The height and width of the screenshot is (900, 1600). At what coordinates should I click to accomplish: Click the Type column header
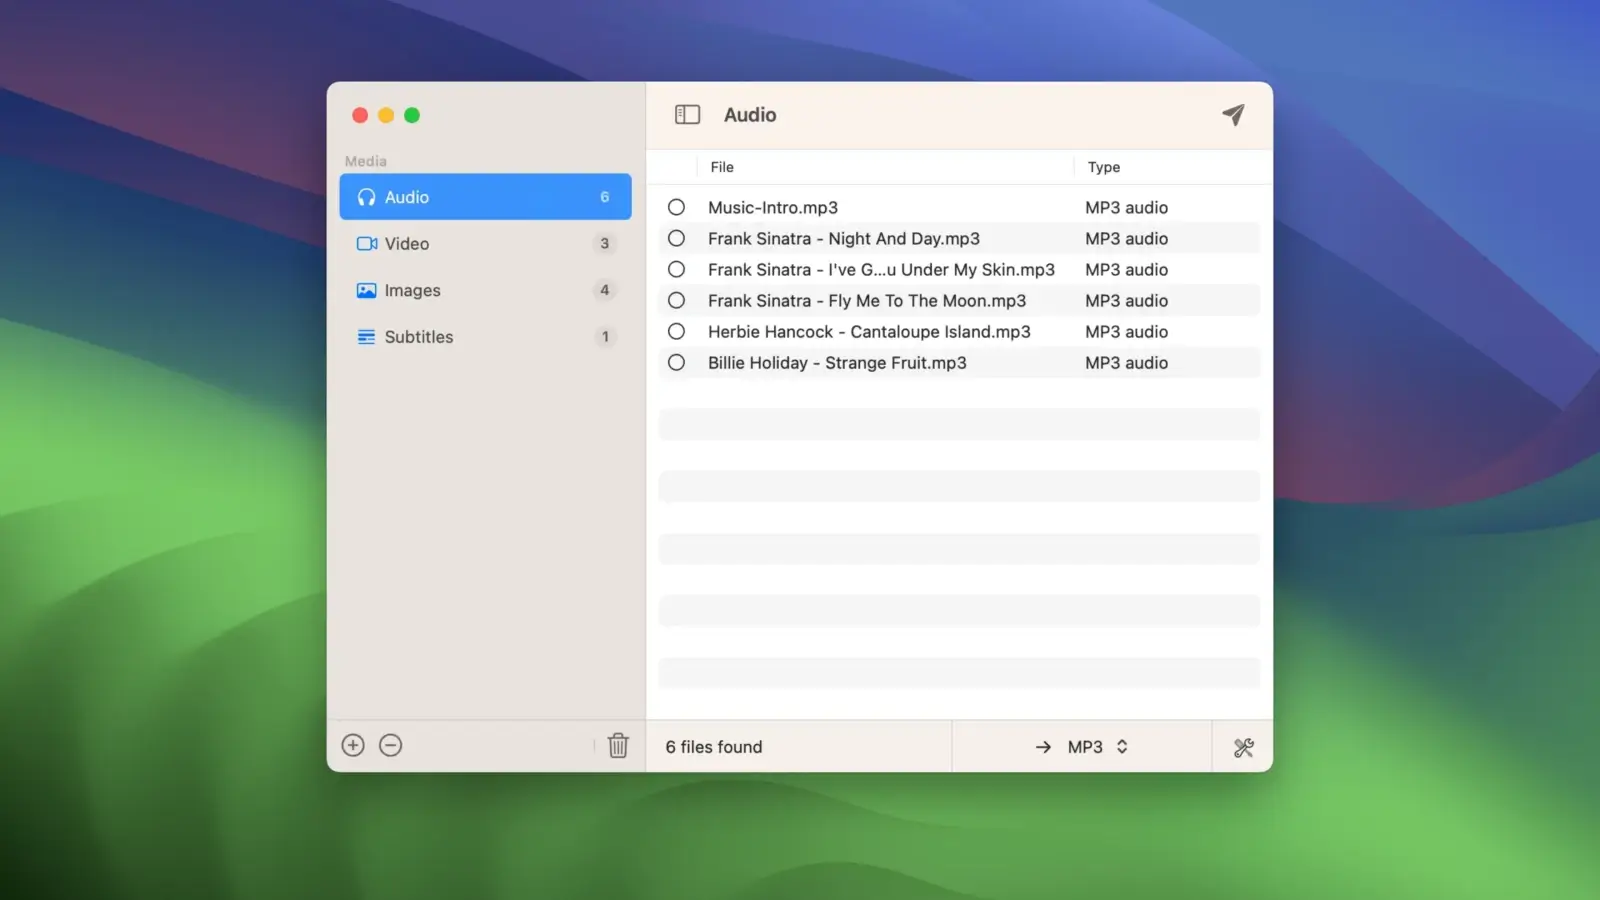coord(1103,167)
